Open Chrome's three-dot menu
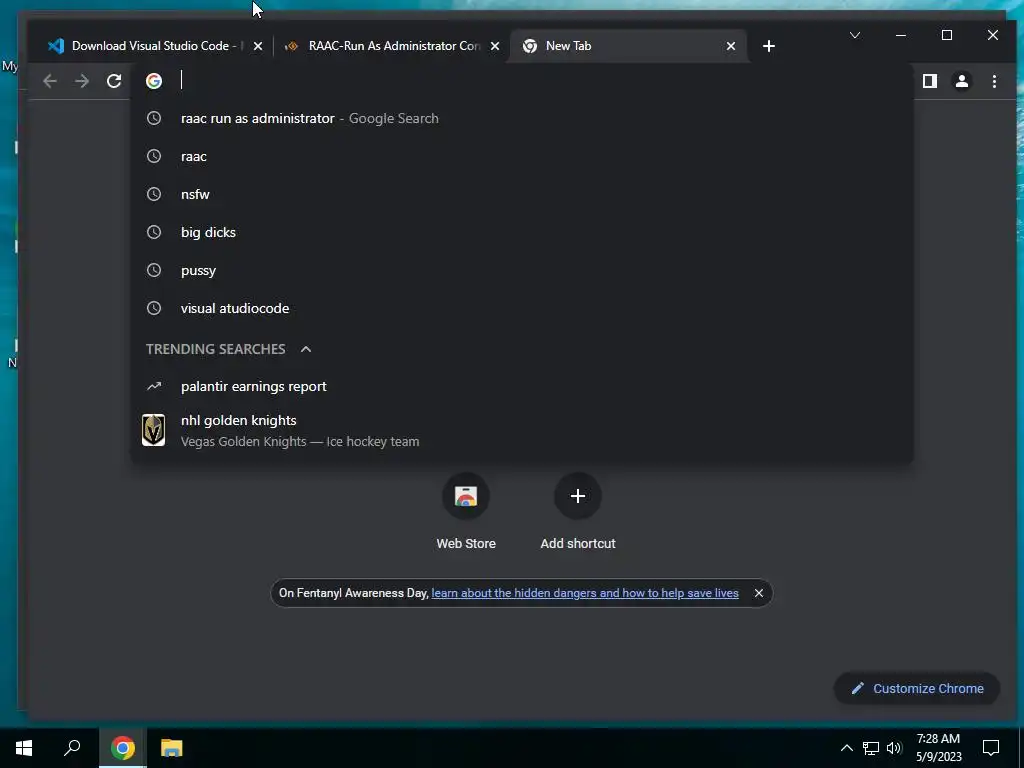Image resolution: width=1024 pixels, height=768 pixels. pyautogui.click(x=995, y=81)
